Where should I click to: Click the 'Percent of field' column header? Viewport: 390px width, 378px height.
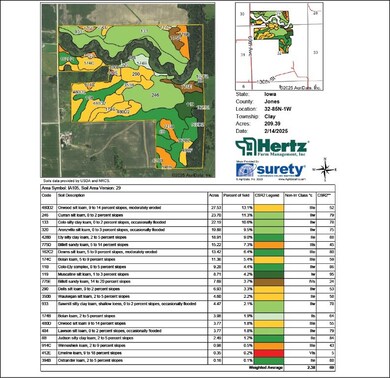(x=237, y=195)
